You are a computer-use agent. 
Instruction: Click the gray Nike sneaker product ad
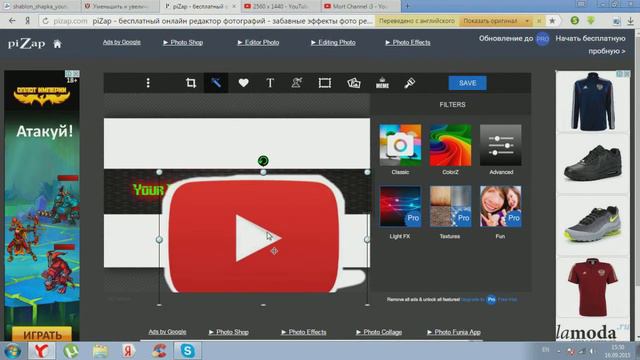[593, 224]
